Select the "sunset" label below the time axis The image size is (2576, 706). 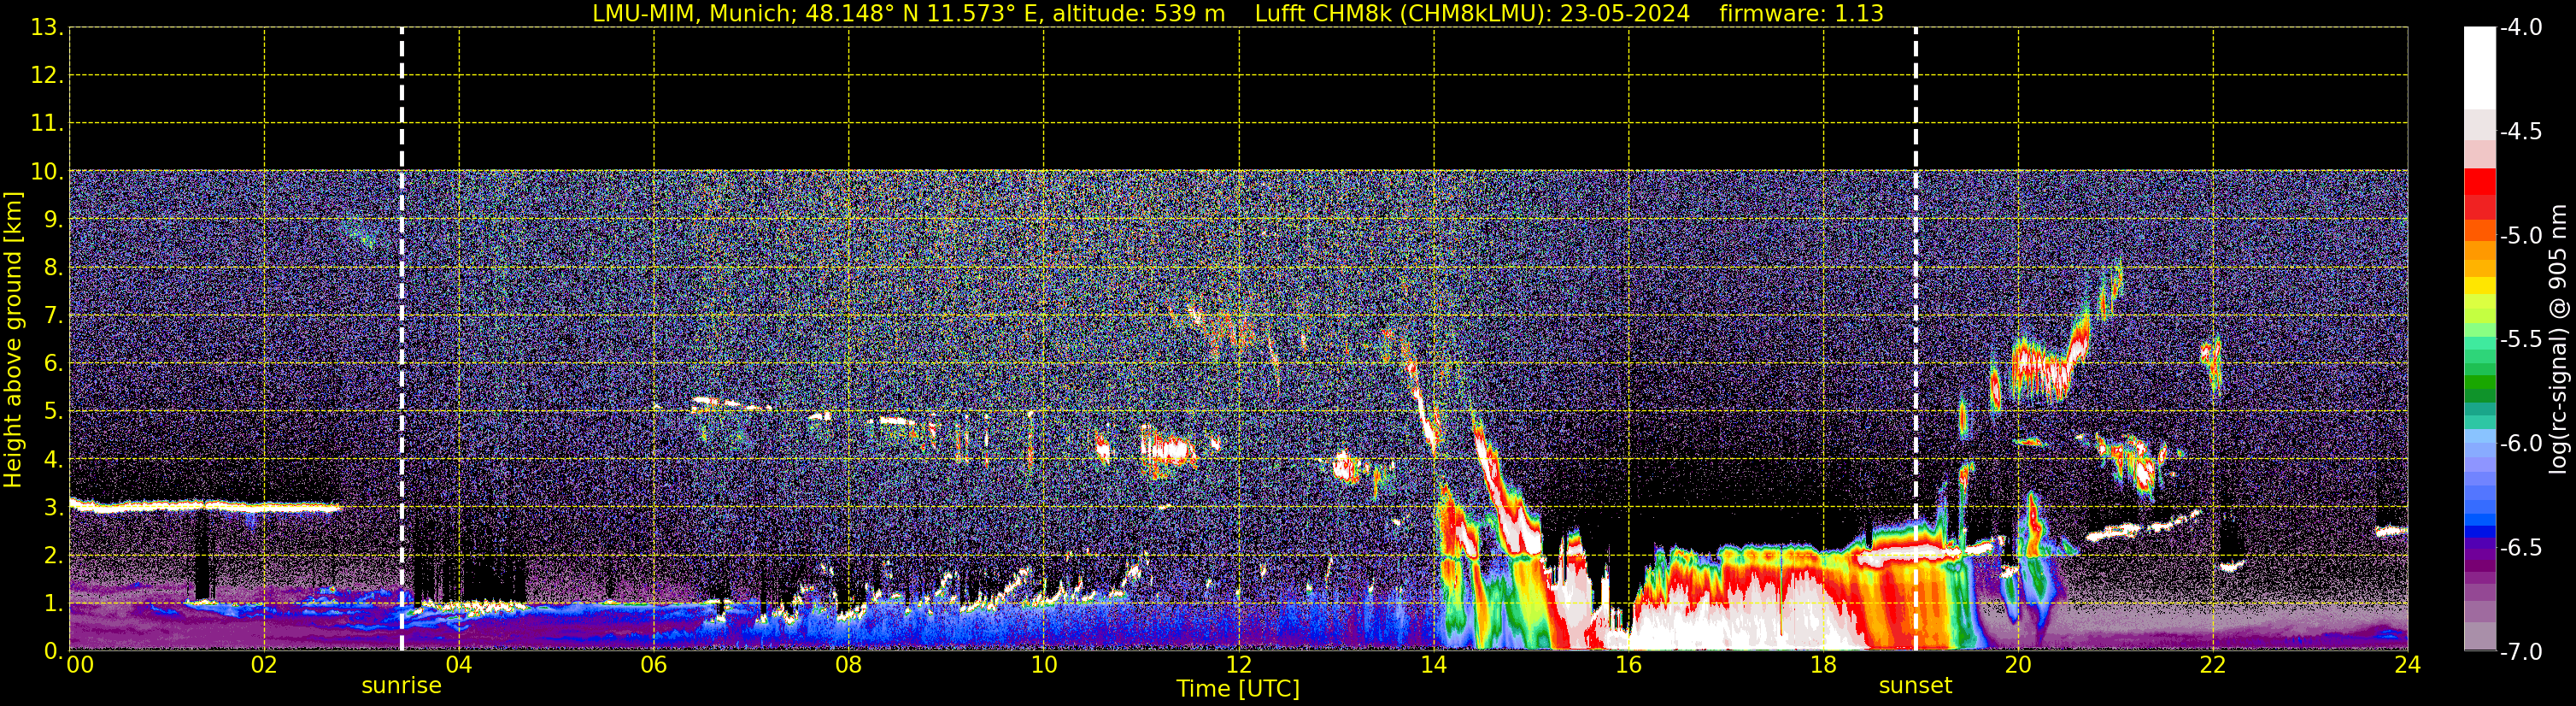pos(1915,686)
